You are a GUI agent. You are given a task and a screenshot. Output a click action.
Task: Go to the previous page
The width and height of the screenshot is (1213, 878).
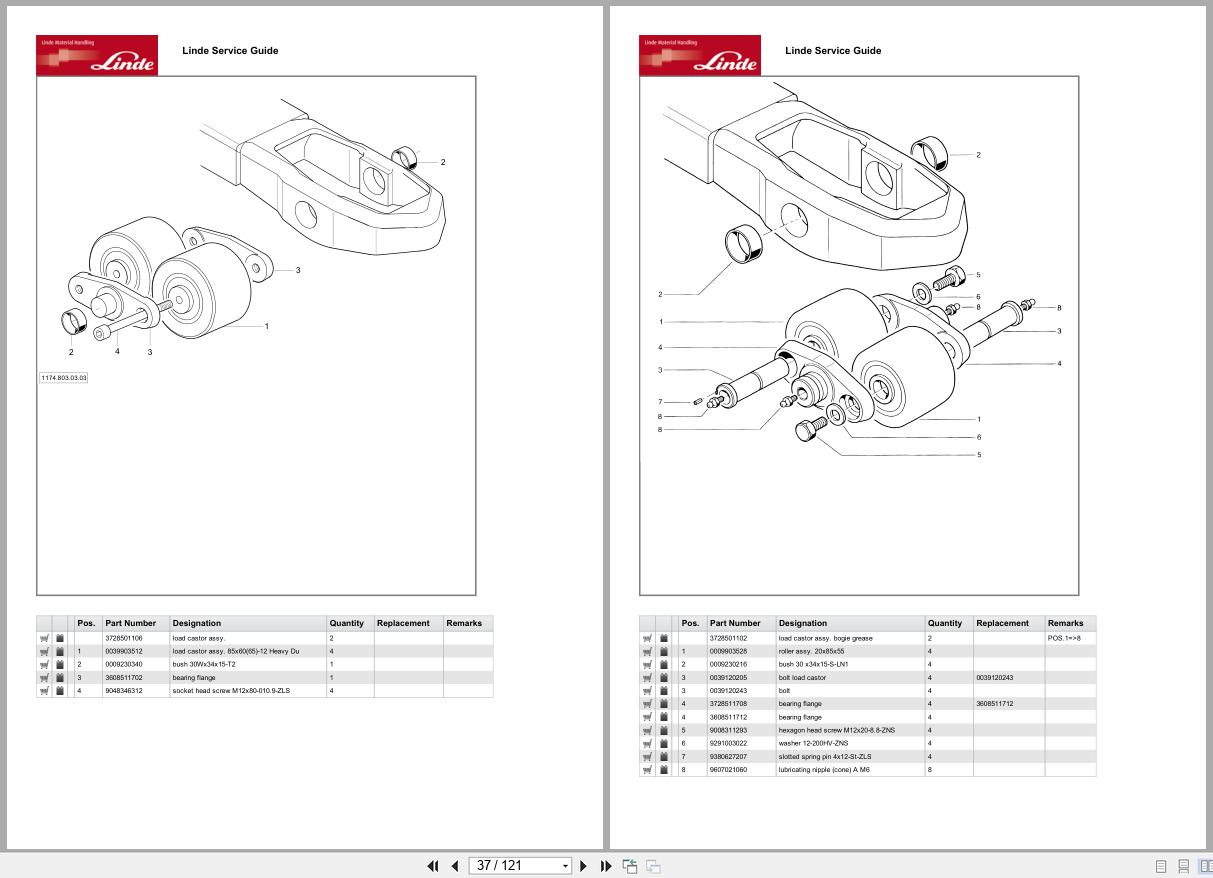(455, 866)
